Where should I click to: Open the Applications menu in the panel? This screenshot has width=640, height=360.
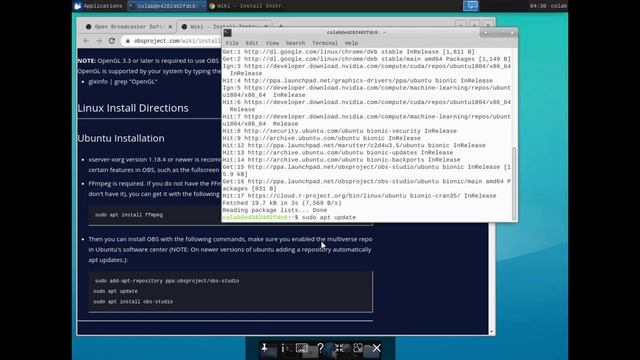98,6
